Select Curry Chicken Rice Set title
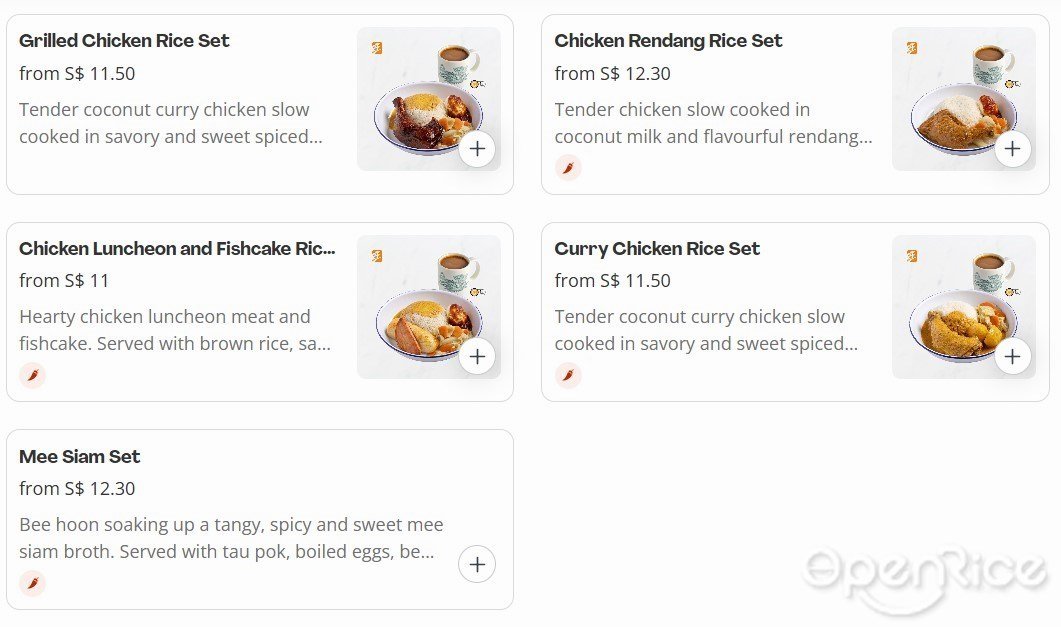1061x627 pixels. (657, 249)
